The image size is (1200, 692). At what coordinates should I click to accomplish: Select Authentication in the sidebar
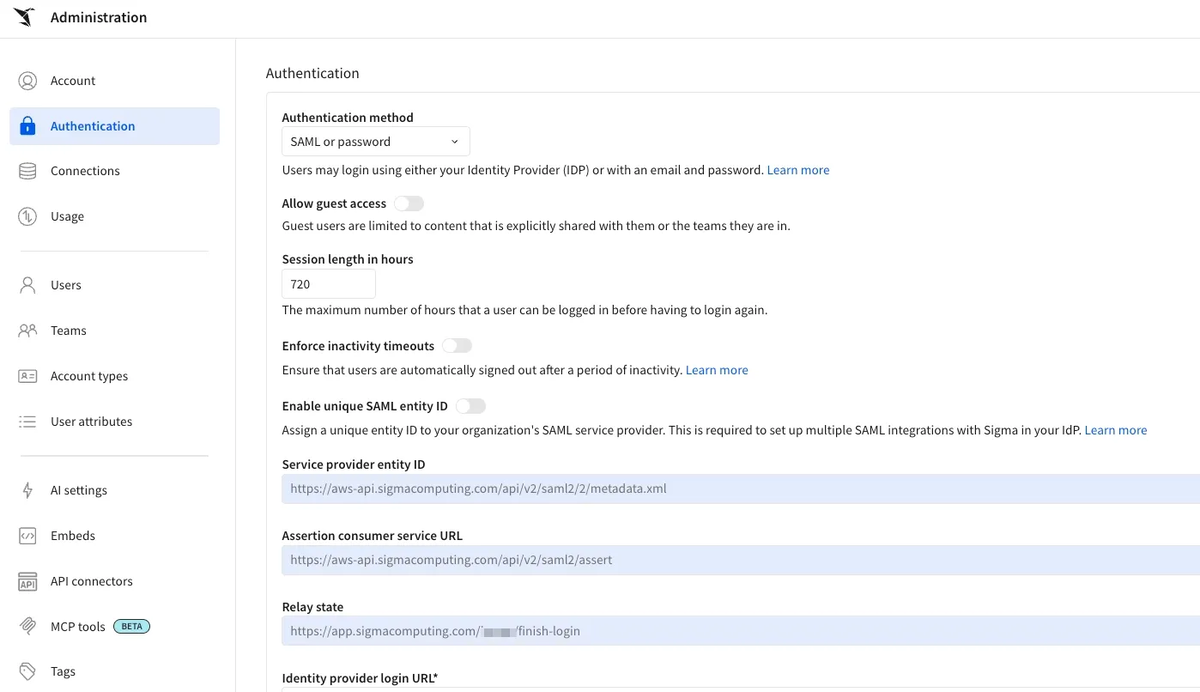[x=115, y=126]
